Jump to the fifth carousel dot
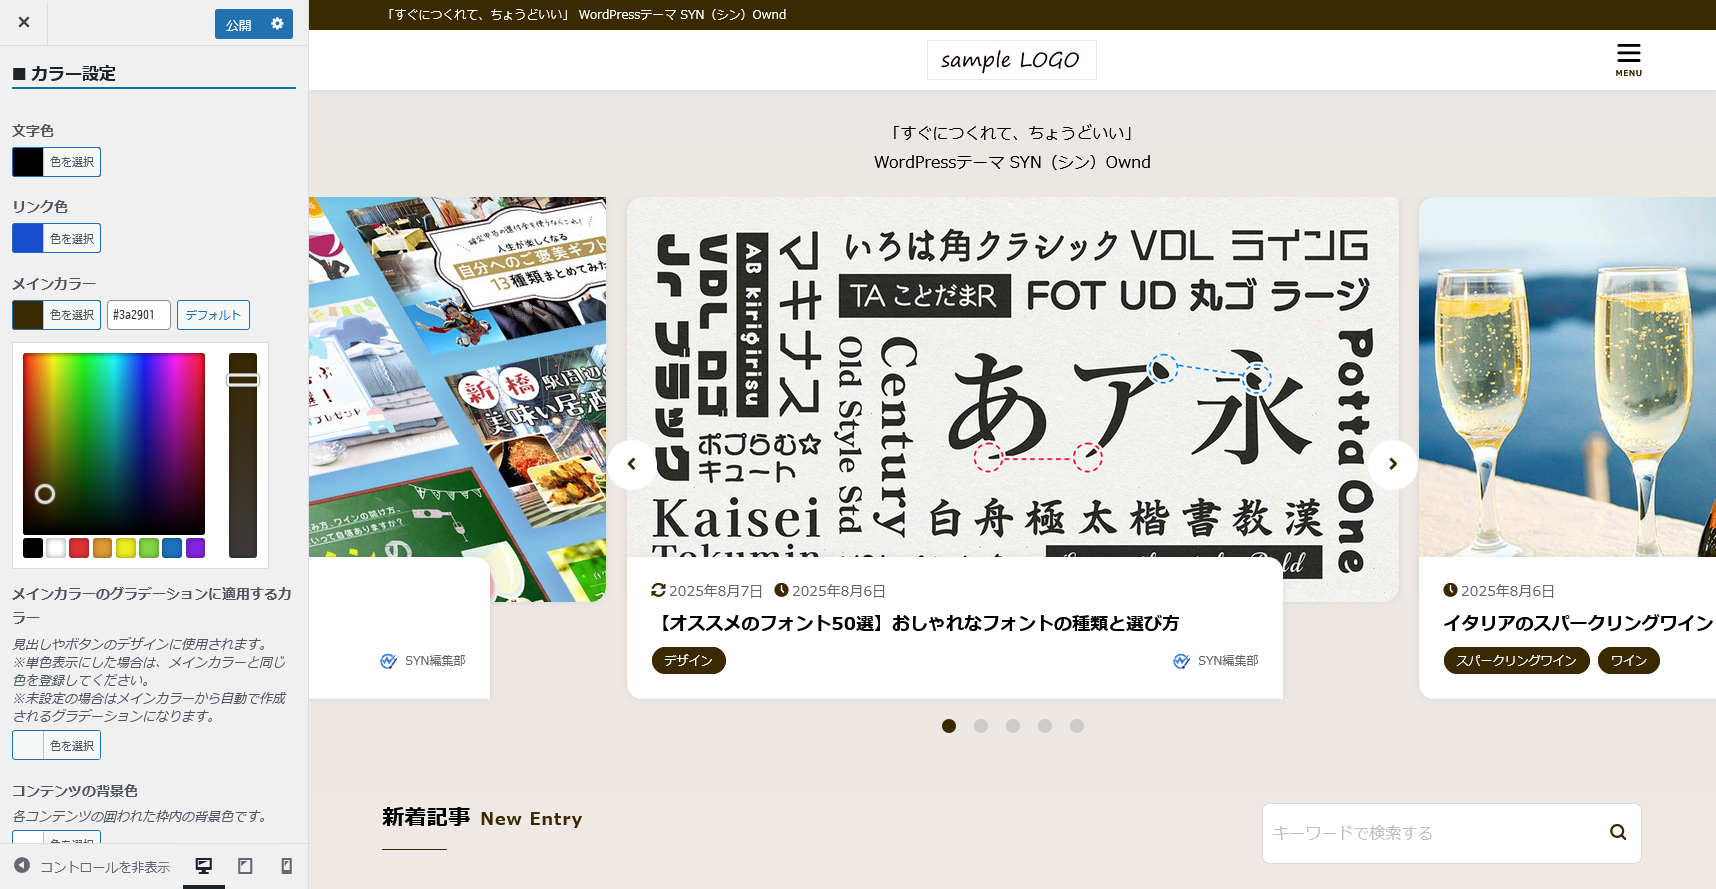1716x889 pixels. pyautogui.click(x=1077, y=726)
